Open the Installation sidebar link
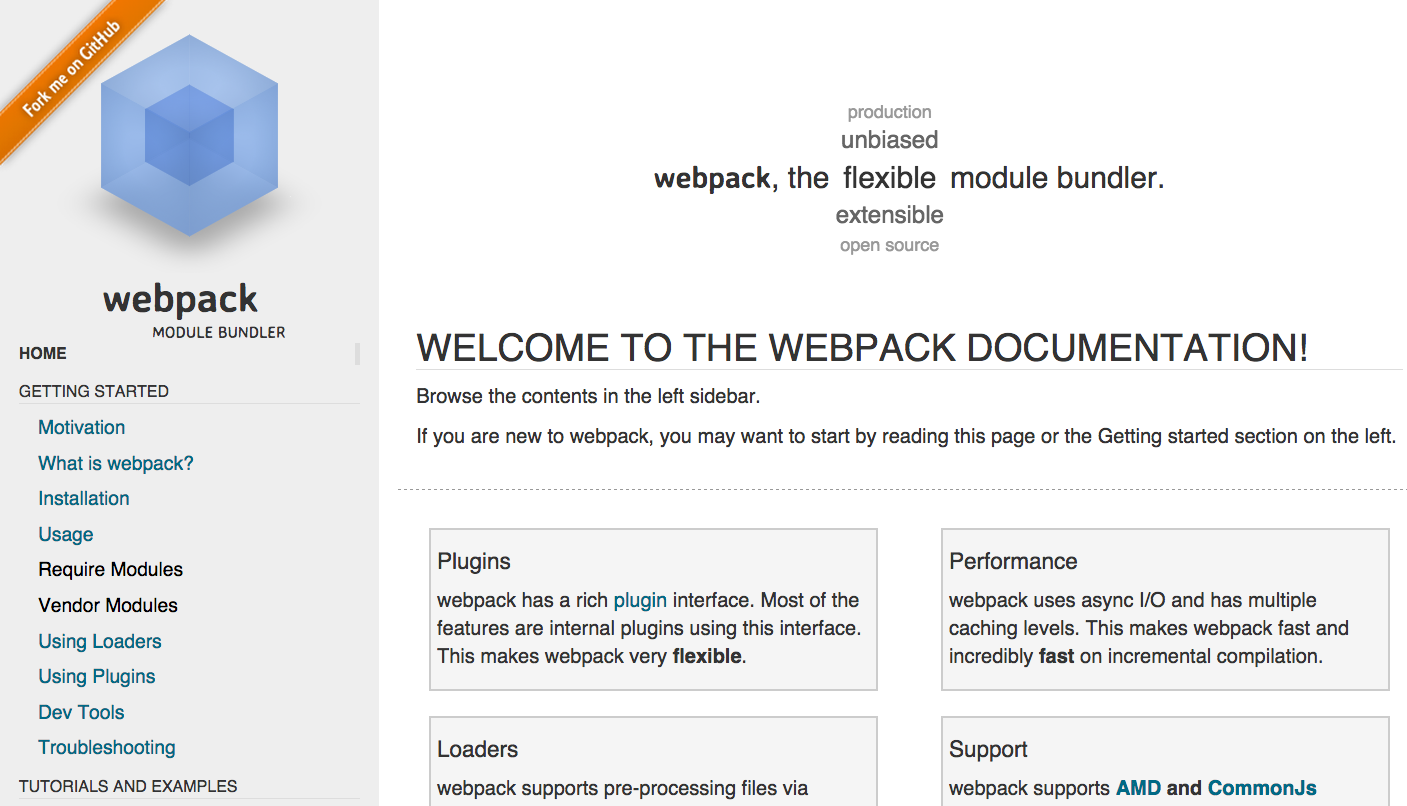This screenshot has width=1407, height=806. 84,498
